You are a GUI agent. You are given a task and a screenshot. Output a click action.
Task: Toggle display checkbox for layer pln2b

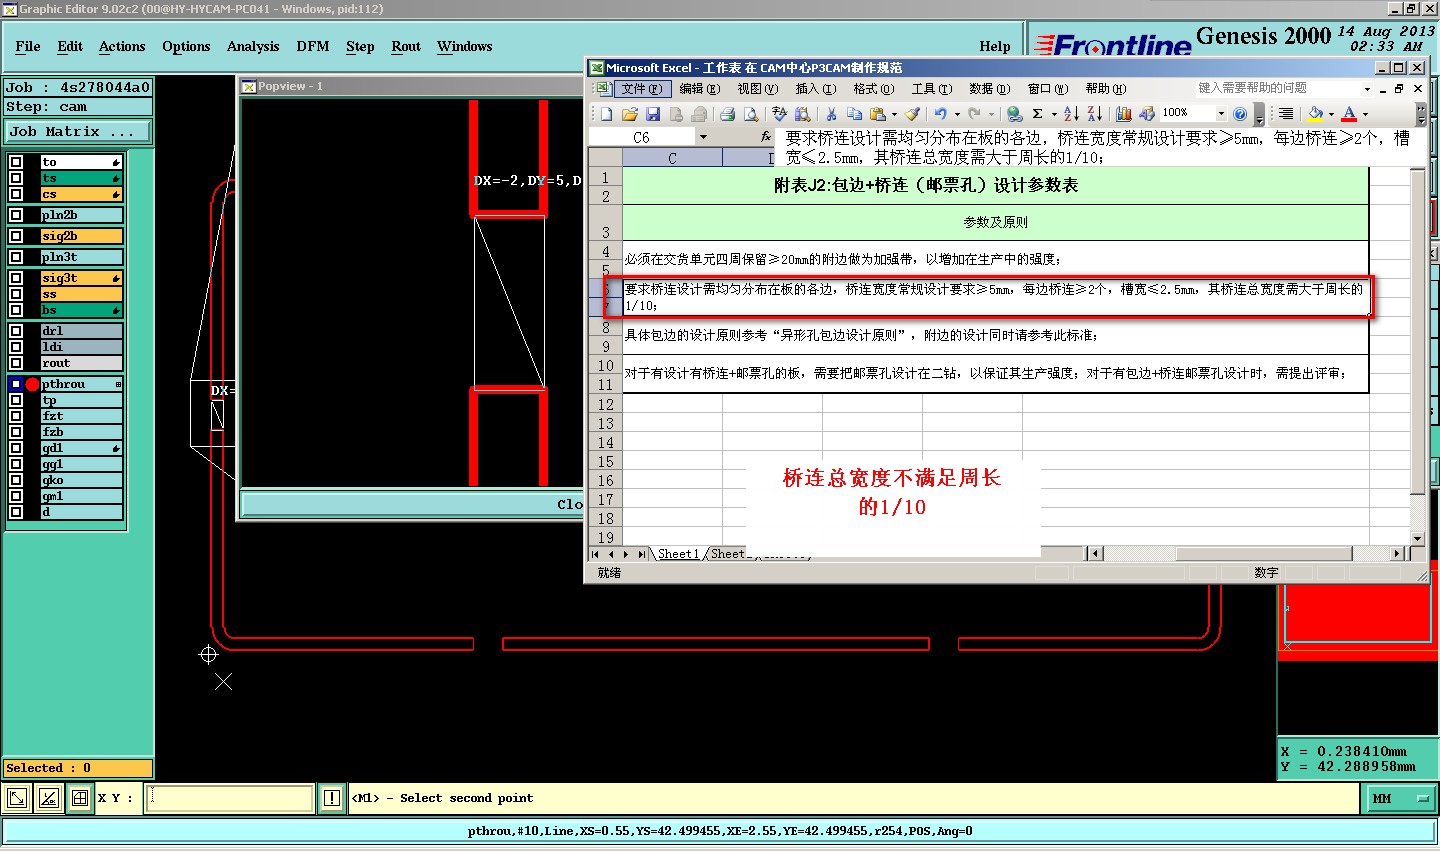click(16, 215)
